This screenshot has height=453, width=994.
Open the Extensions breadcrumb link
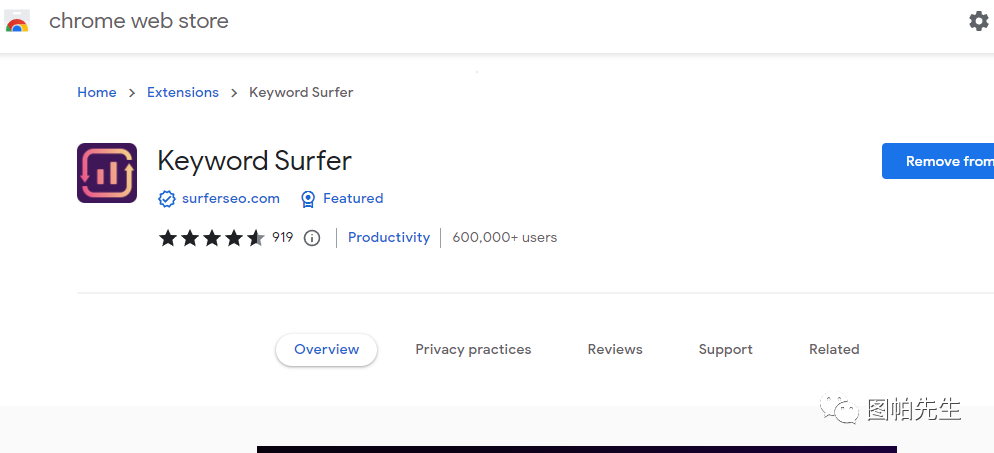tap(183, 93)
